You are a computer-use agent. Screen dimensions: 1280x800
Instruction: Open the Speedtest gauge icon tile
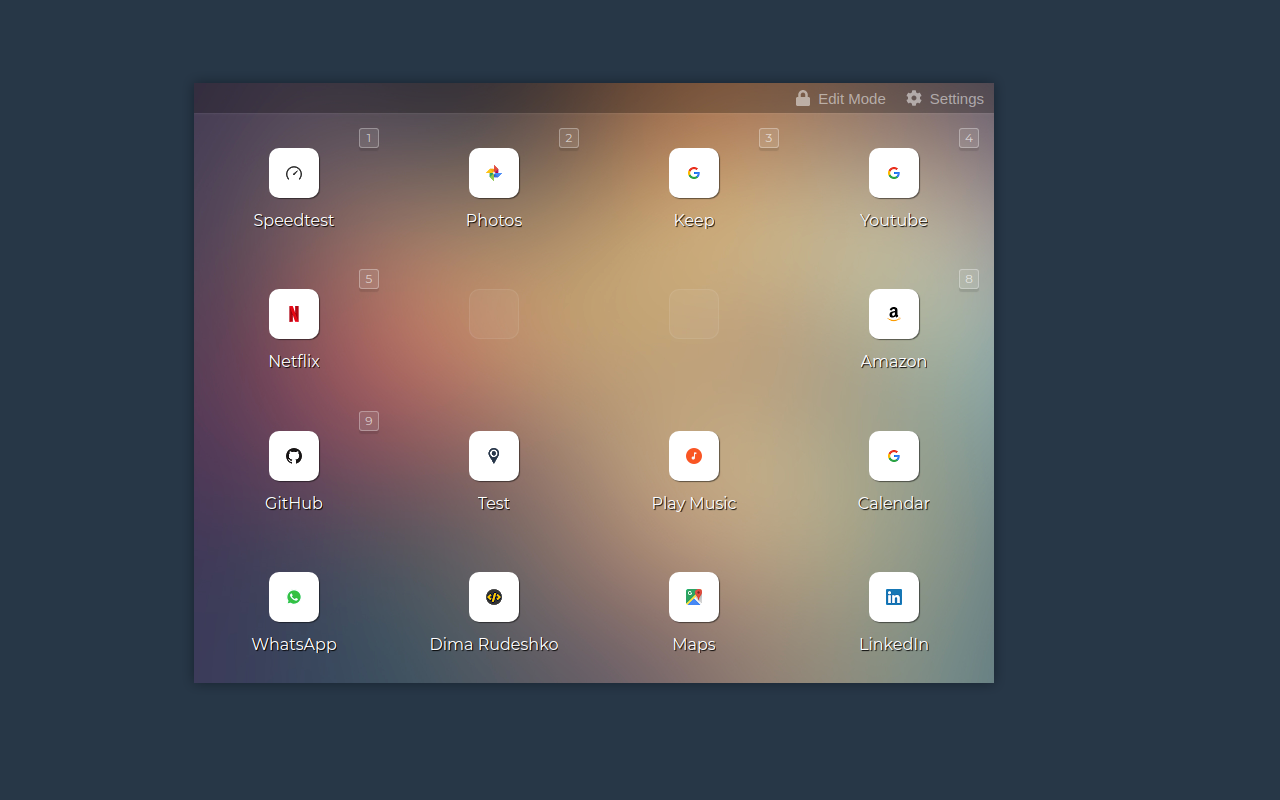pos(294,173)
